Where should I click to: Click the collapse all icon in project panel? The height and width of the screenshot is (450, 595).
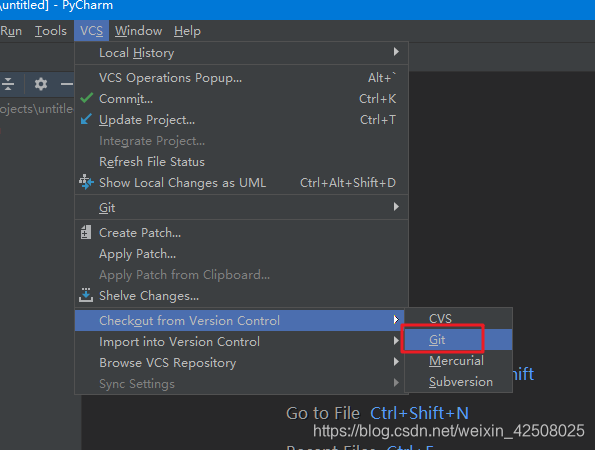tap(8, 84)
